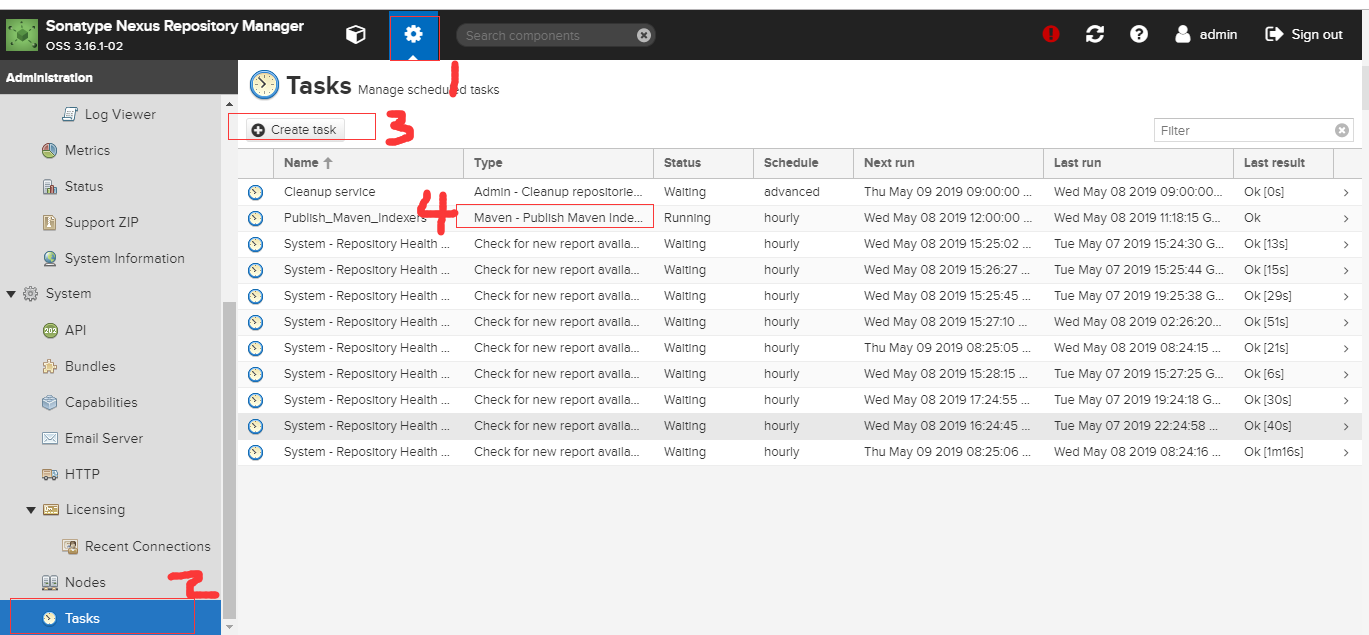Sort by the Next run column header
This screenshot has height=635, width=1369.
[948, 163]
